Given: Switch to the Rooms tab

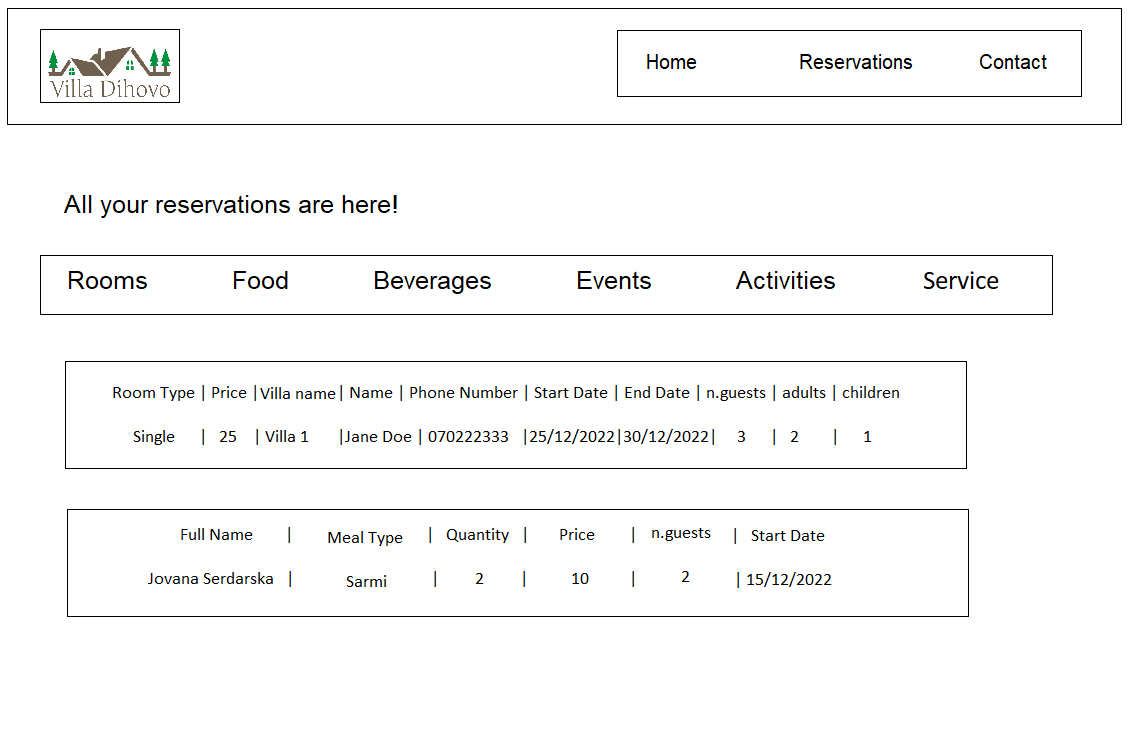Looking at the screenshot, I should [107, 281].
